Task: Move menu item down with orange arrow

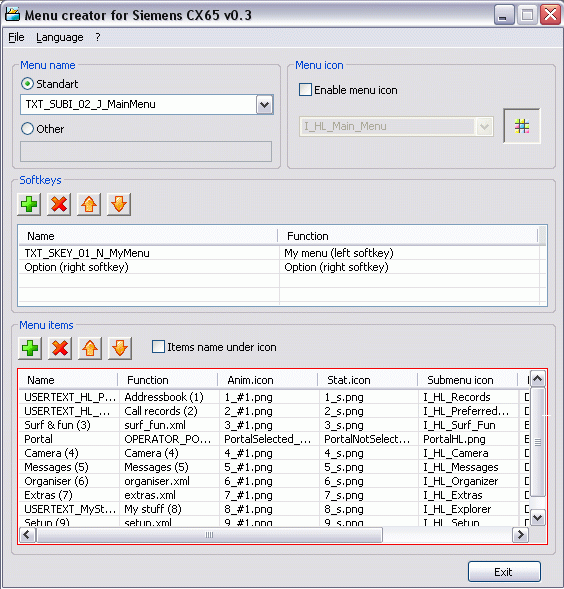Action: (x=120, y=348)
